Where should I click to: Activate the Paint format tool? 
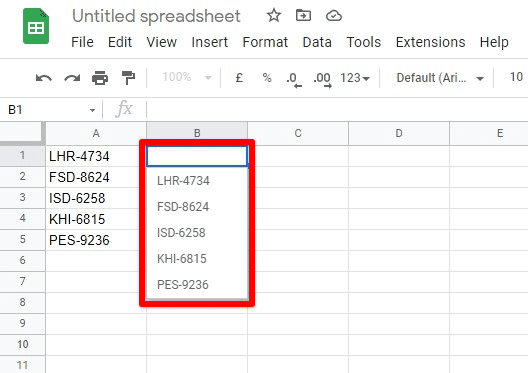(x=128, y=78)
